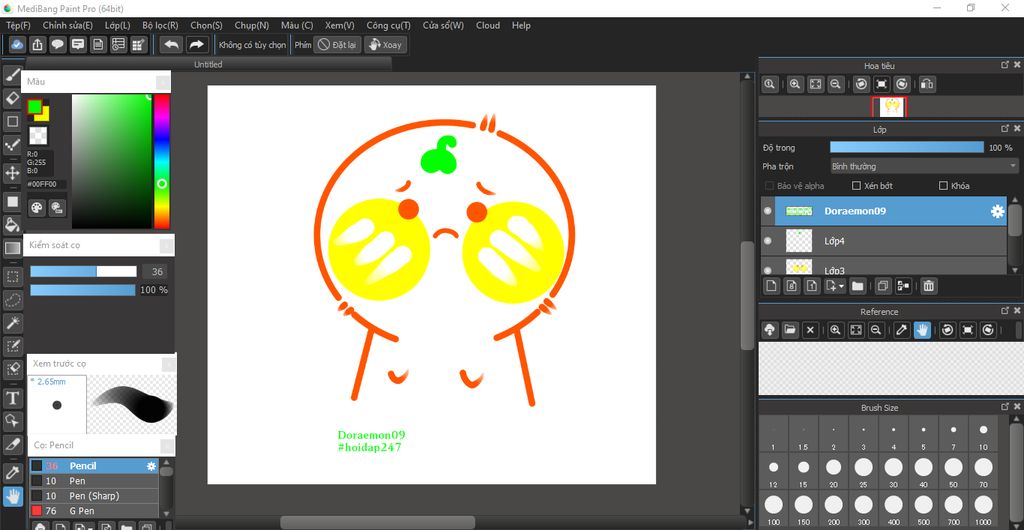Toggle the Xén bớt checkbox
Viewport: 1024px width, 530px height.
[x=857, y=186]
